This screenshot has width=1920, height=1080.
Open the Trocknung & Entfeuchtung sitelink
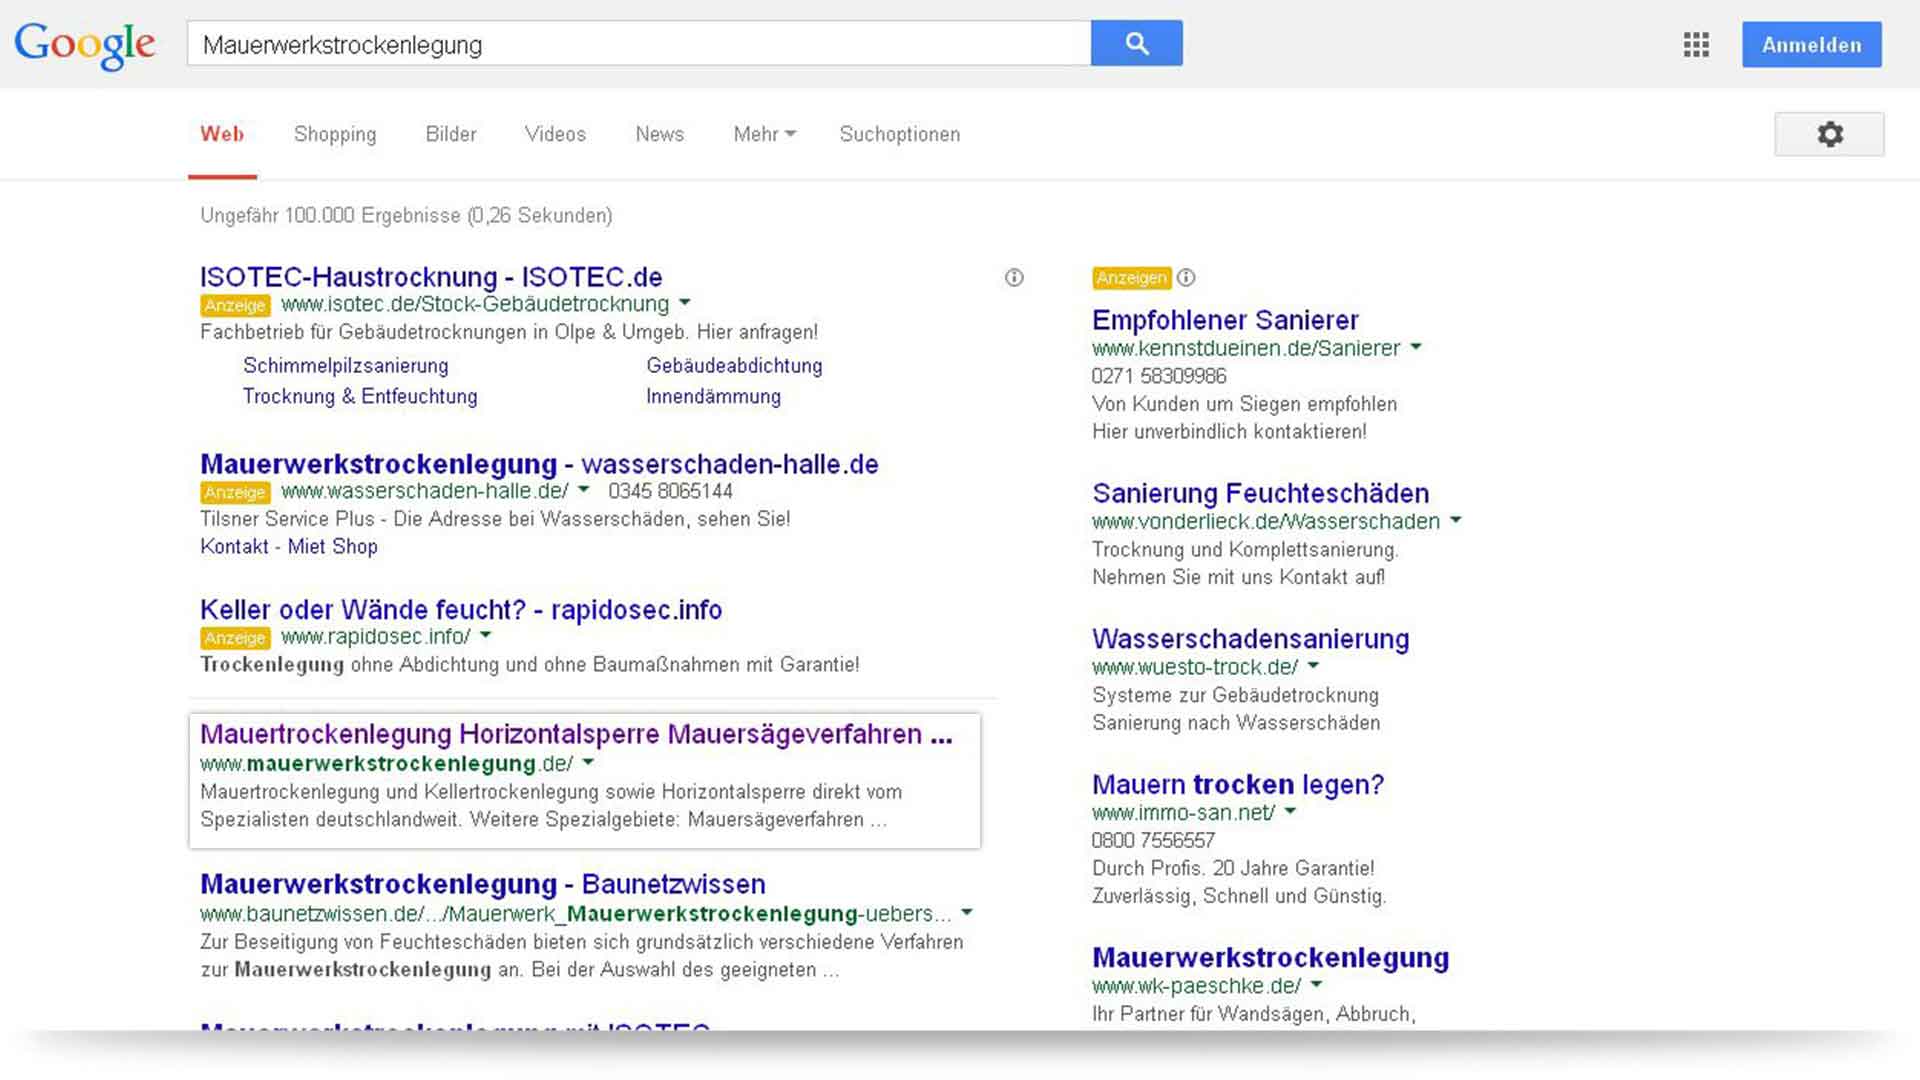click(x=360, y=396)
